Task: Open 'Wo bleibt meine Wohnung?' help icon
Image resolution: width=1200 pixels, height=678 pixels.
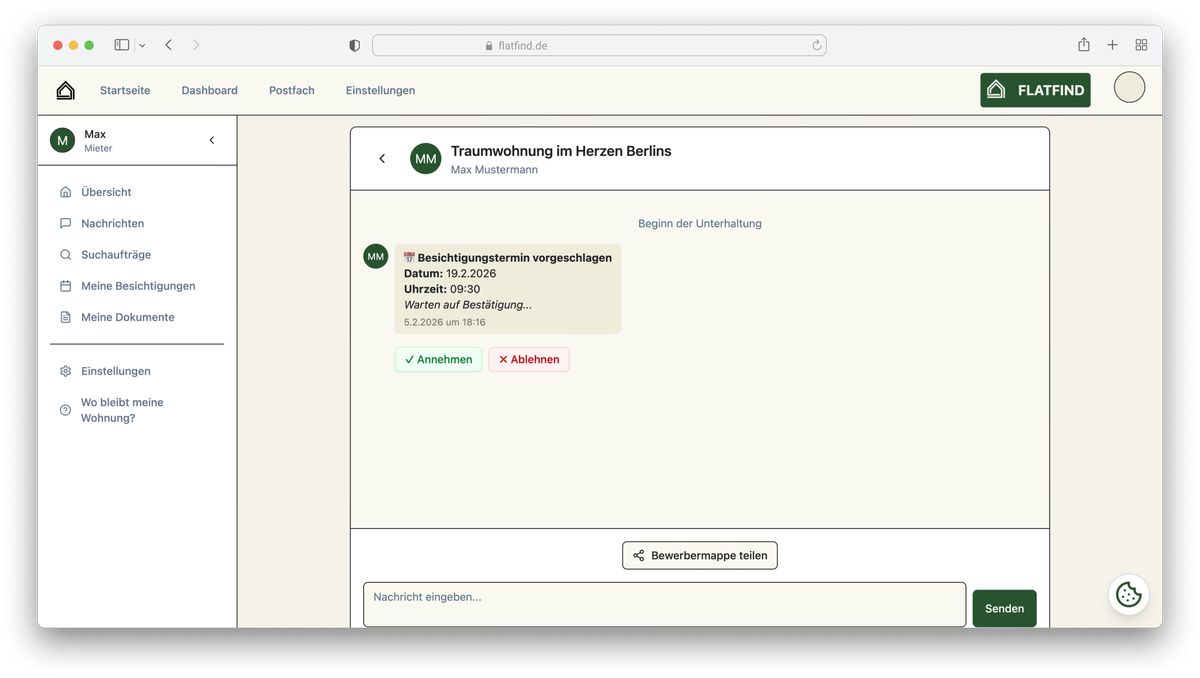Action: (x=65, y=409)
